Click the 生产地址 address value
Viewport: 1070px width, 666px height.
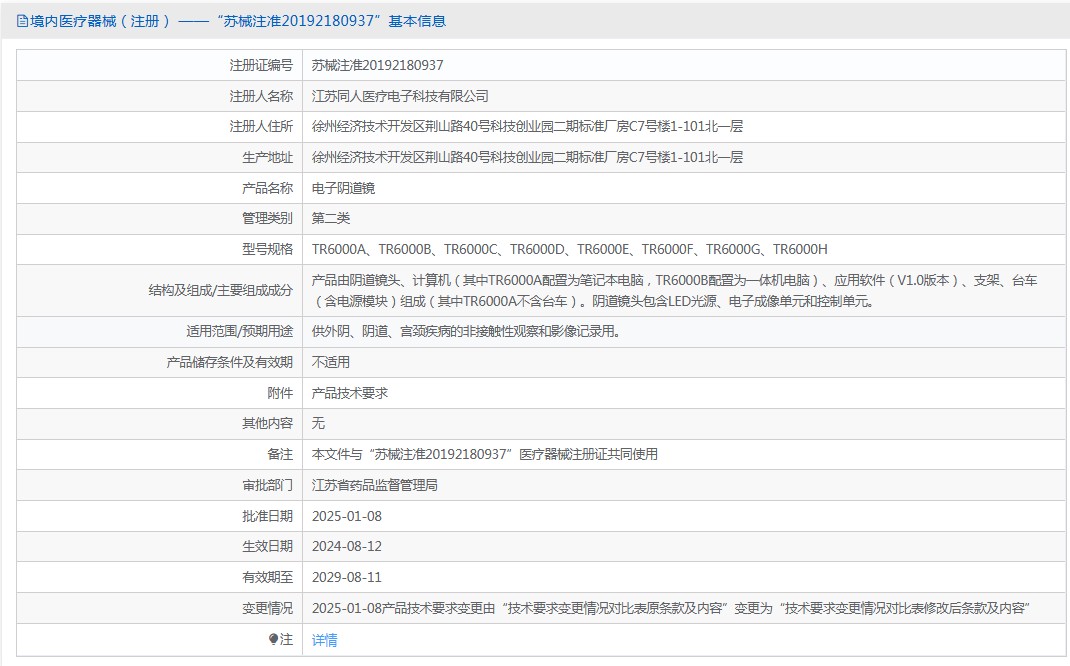[x=527, y=157]
